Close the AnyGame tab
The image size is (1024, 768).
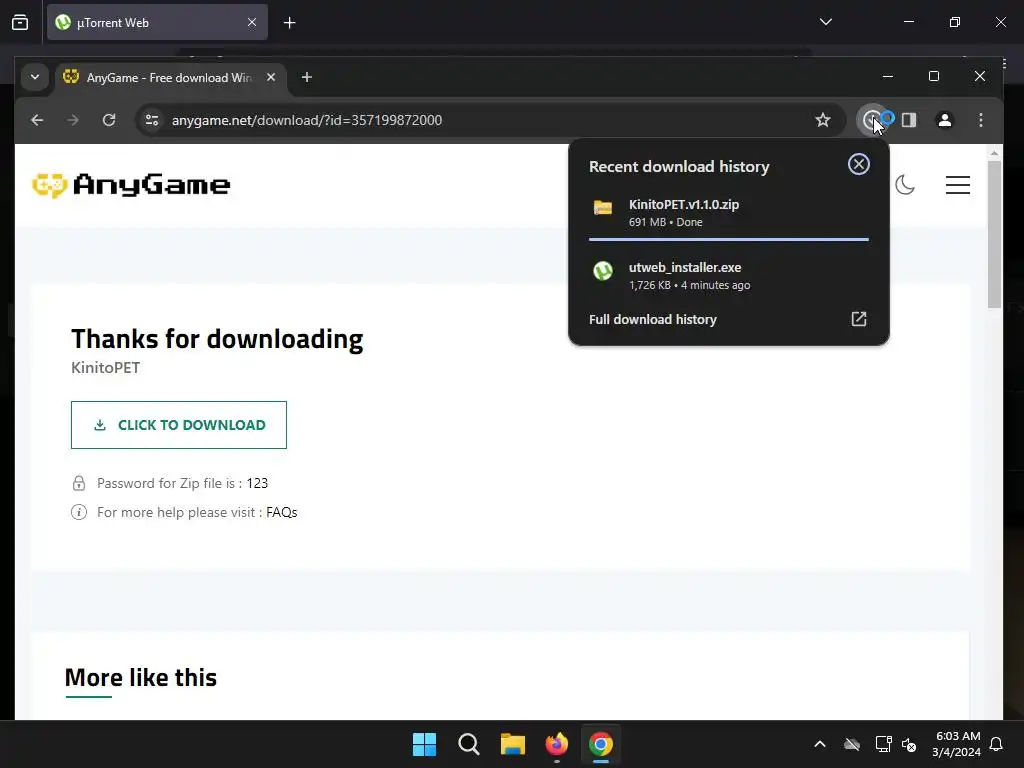[x=271, y=77]
